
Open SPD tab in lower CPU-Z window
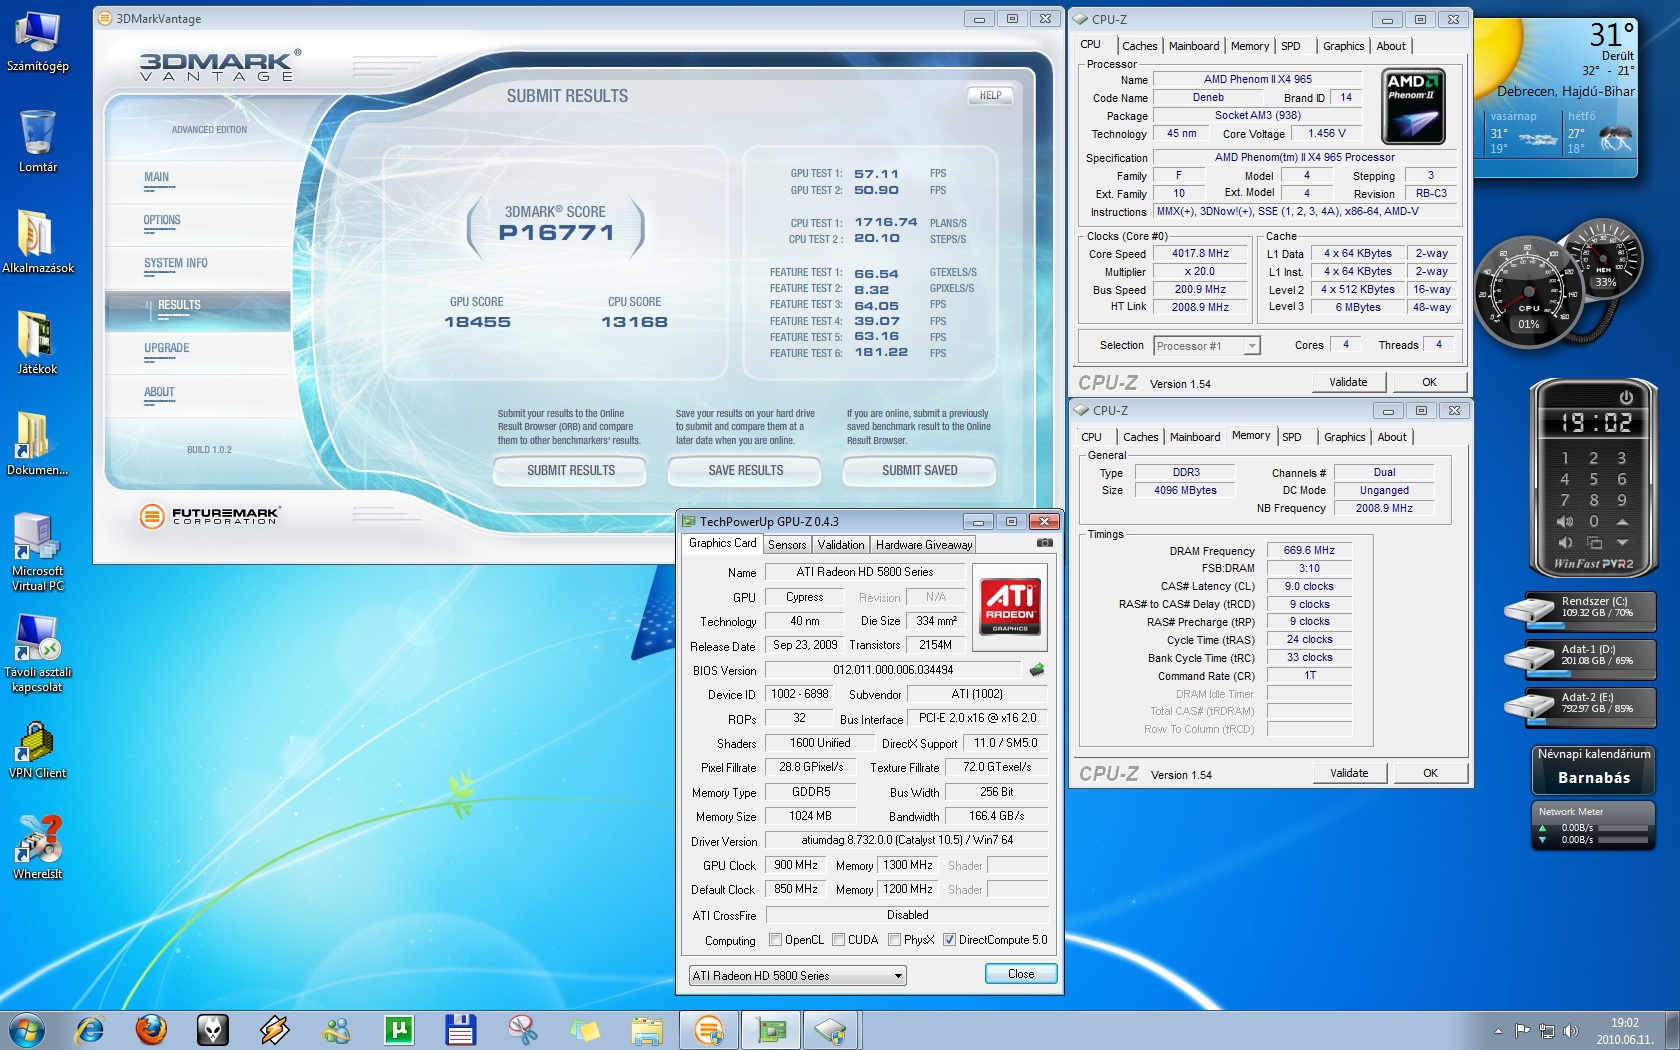click(x=1292, y=437)
